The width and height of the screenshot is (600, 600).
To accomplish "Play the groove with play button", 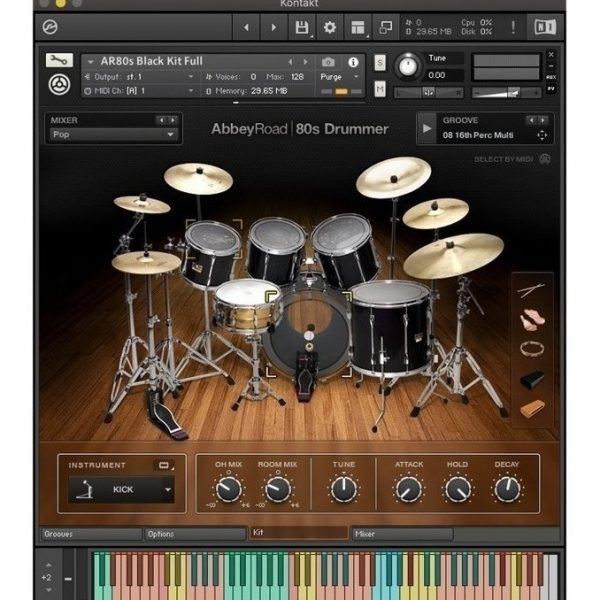I will tap(427, 129).
